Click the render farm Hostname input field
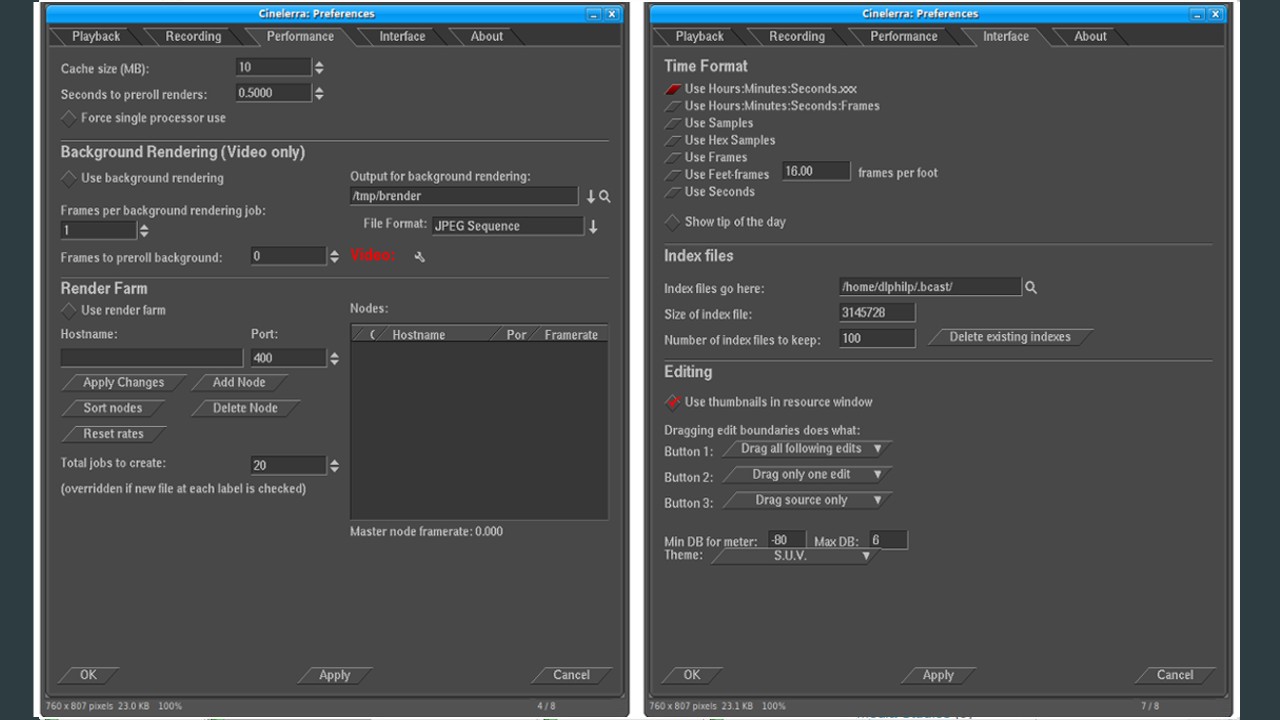The width and height of the screenshot is (1280, 720). (151, 358)
